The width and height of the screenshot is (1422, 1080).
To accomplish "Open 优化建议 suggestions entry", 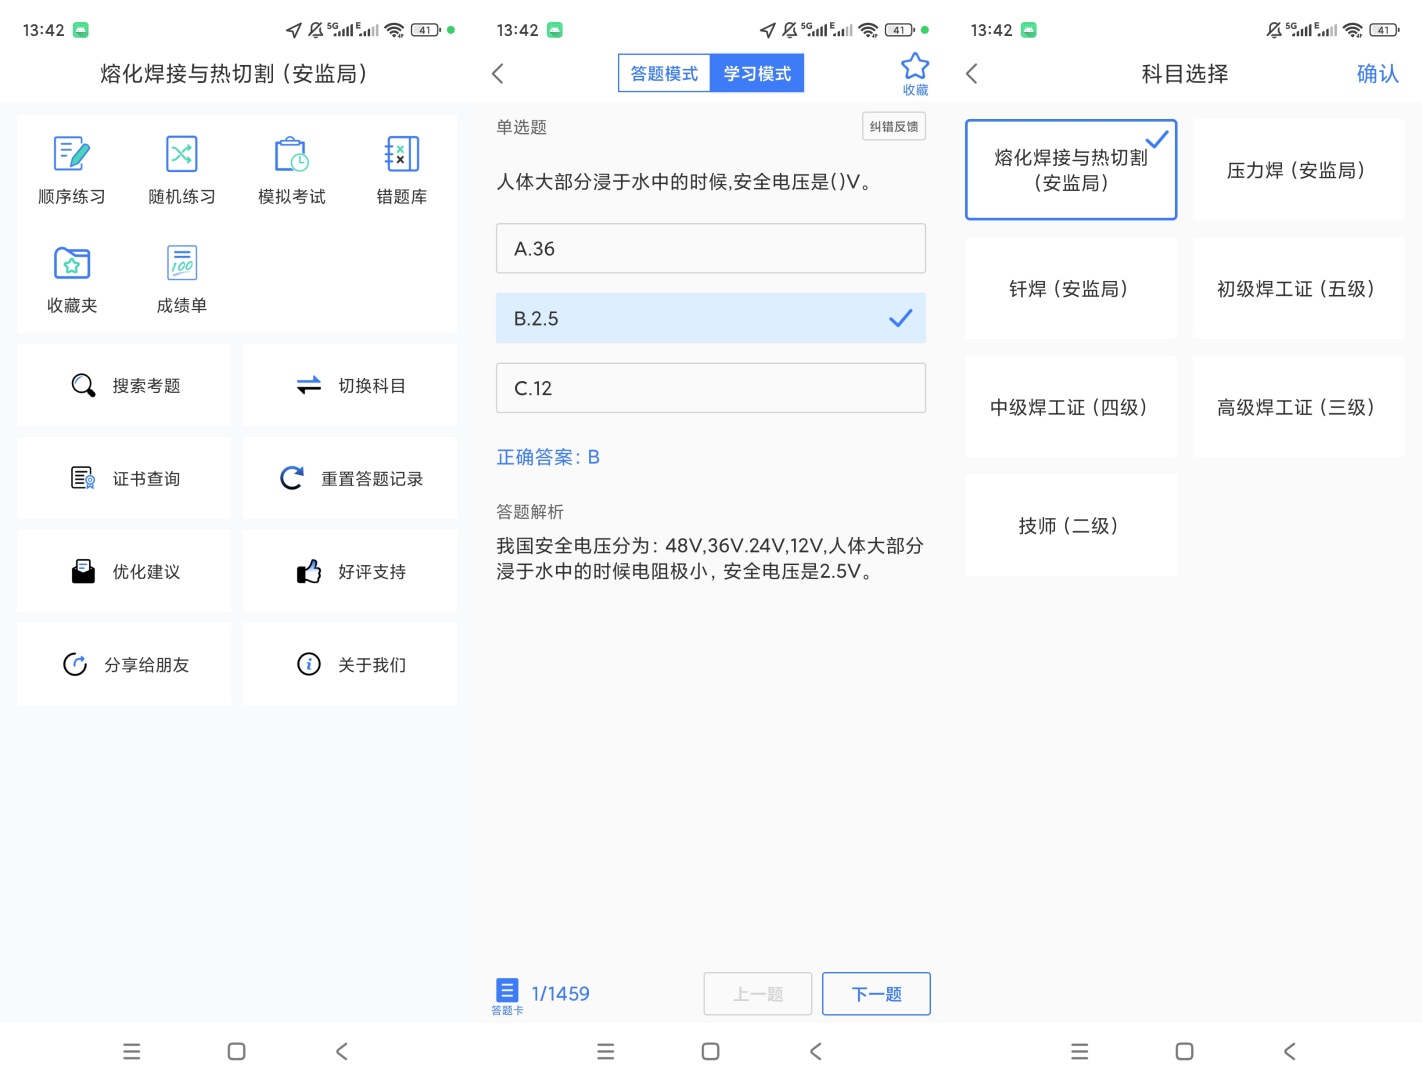I will [124, 572].
